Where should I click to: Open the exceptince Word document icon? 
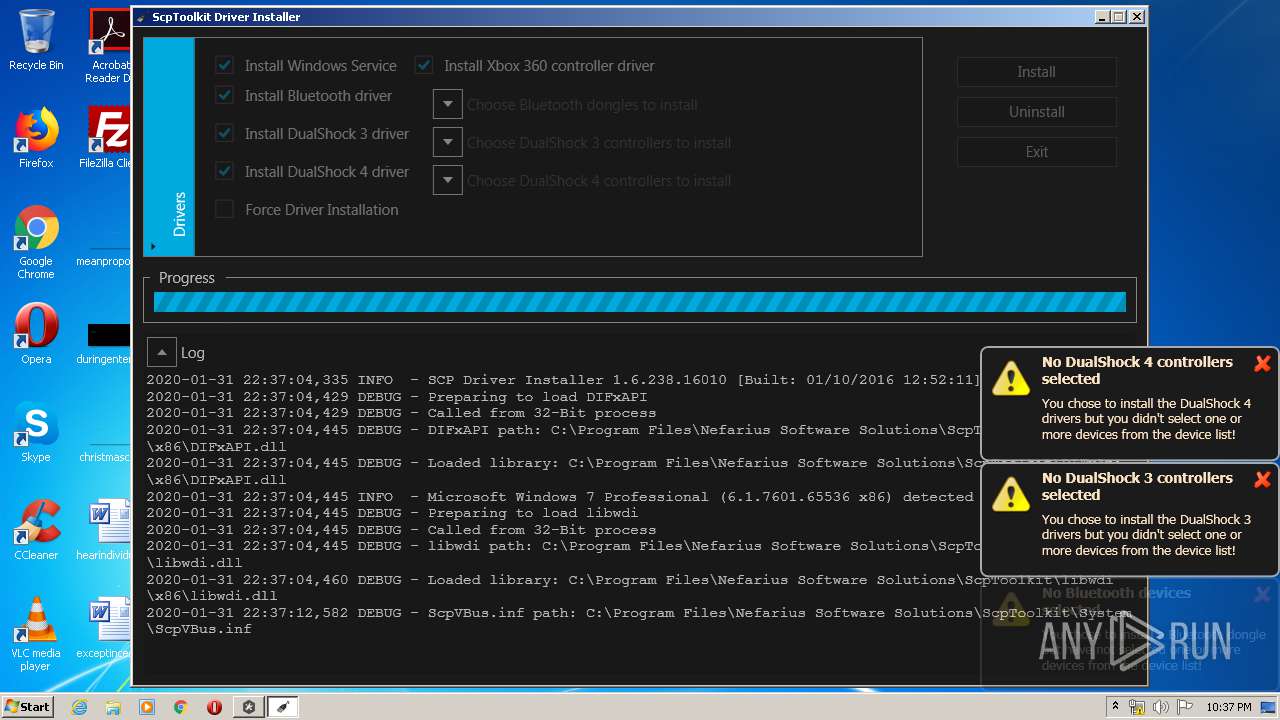click(x=108, y=628)
